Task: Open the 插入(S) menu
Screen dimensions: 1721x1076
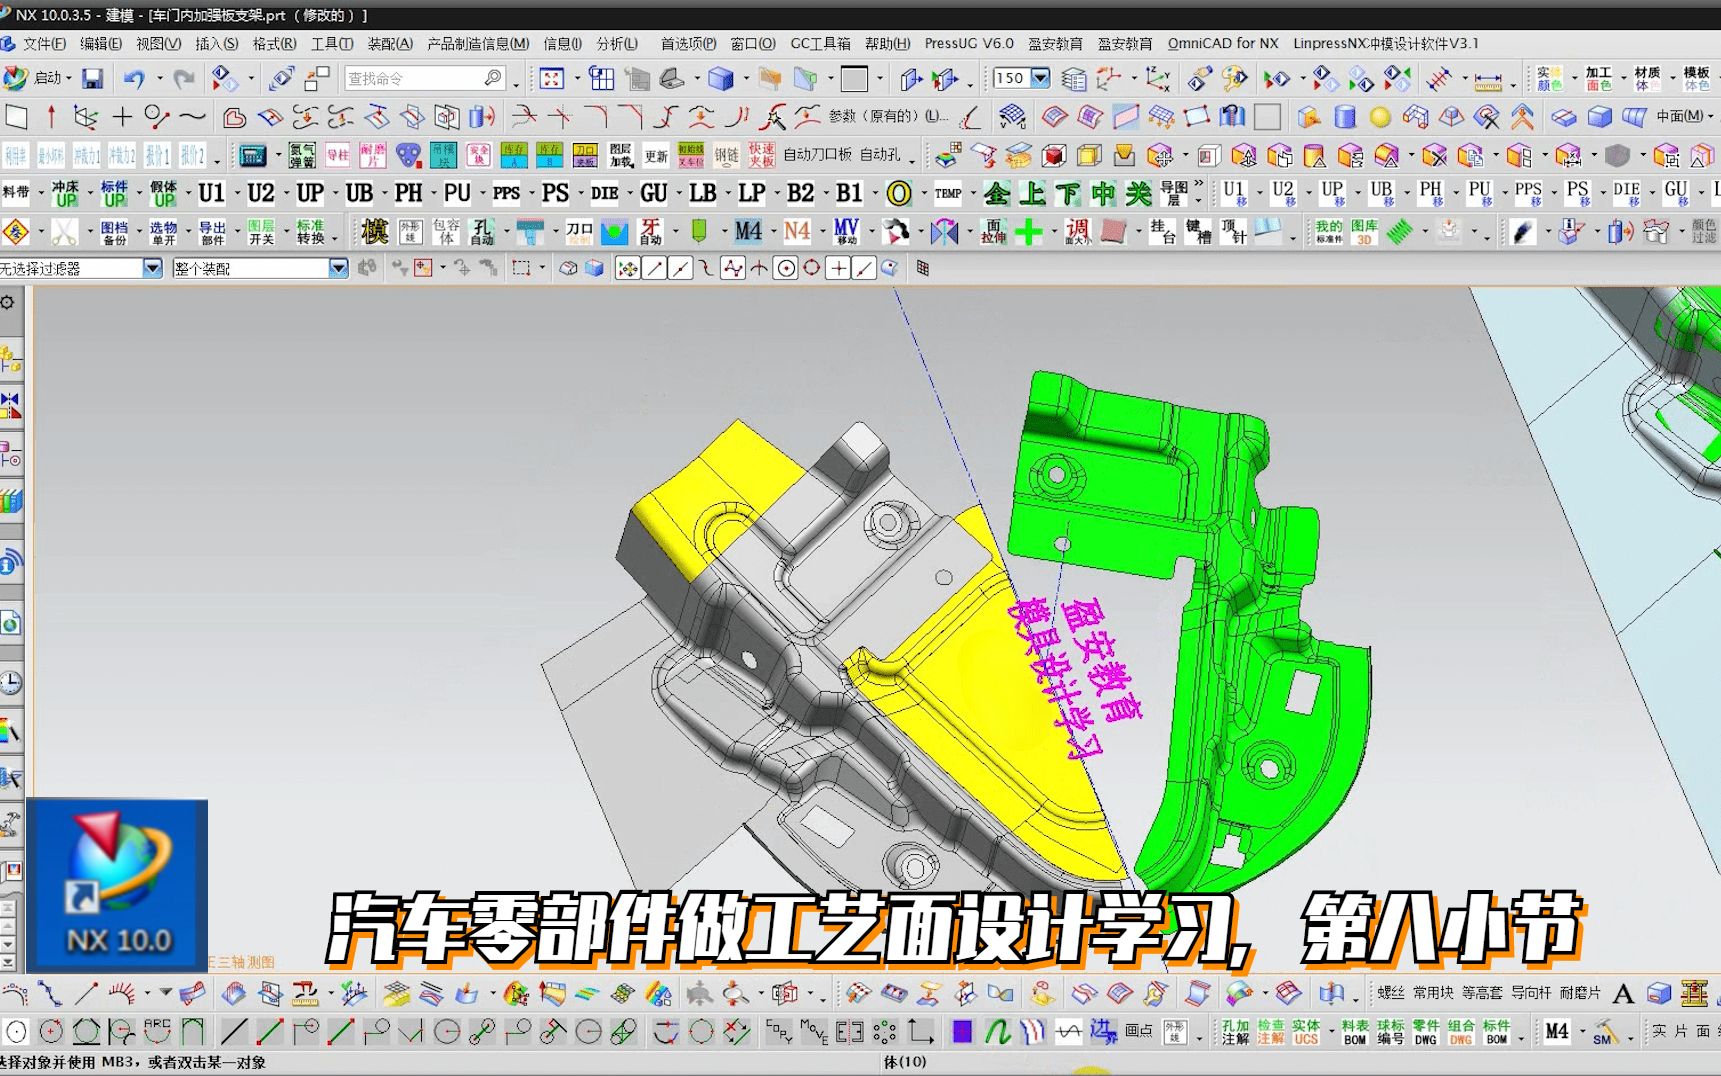Action: click(x=218, y=43)
